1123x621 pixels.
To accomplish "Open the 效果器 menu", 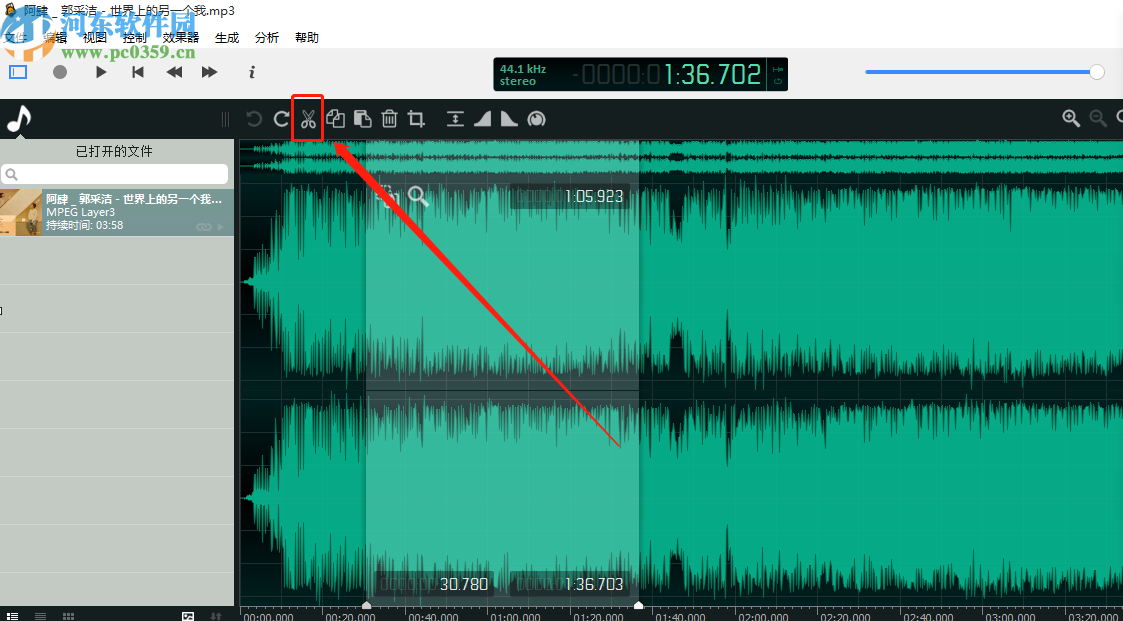I will [x=180, y=37].
